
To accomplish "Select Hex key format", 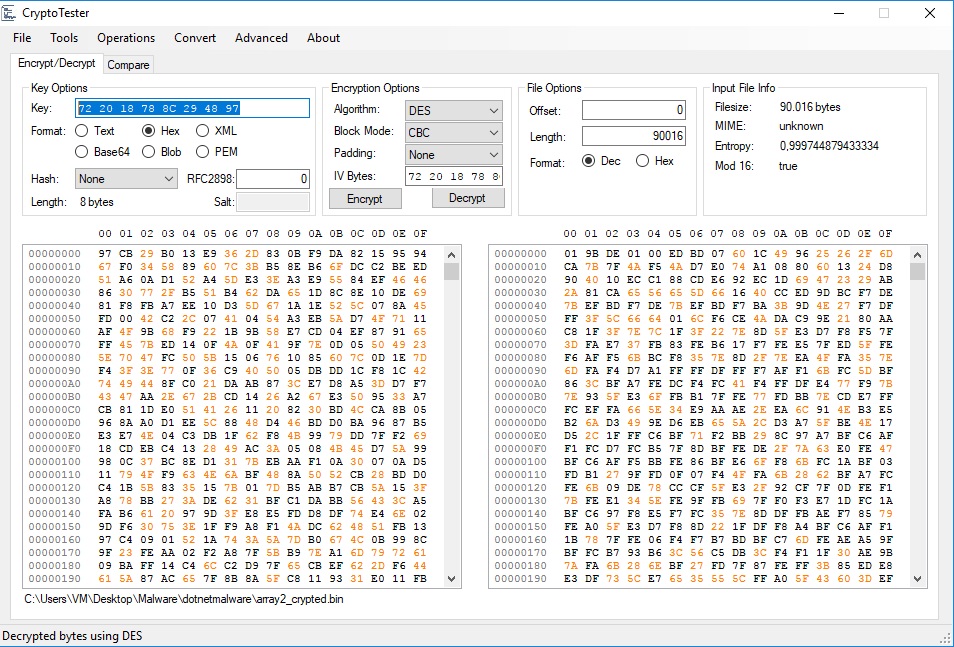I will point(161,131).
